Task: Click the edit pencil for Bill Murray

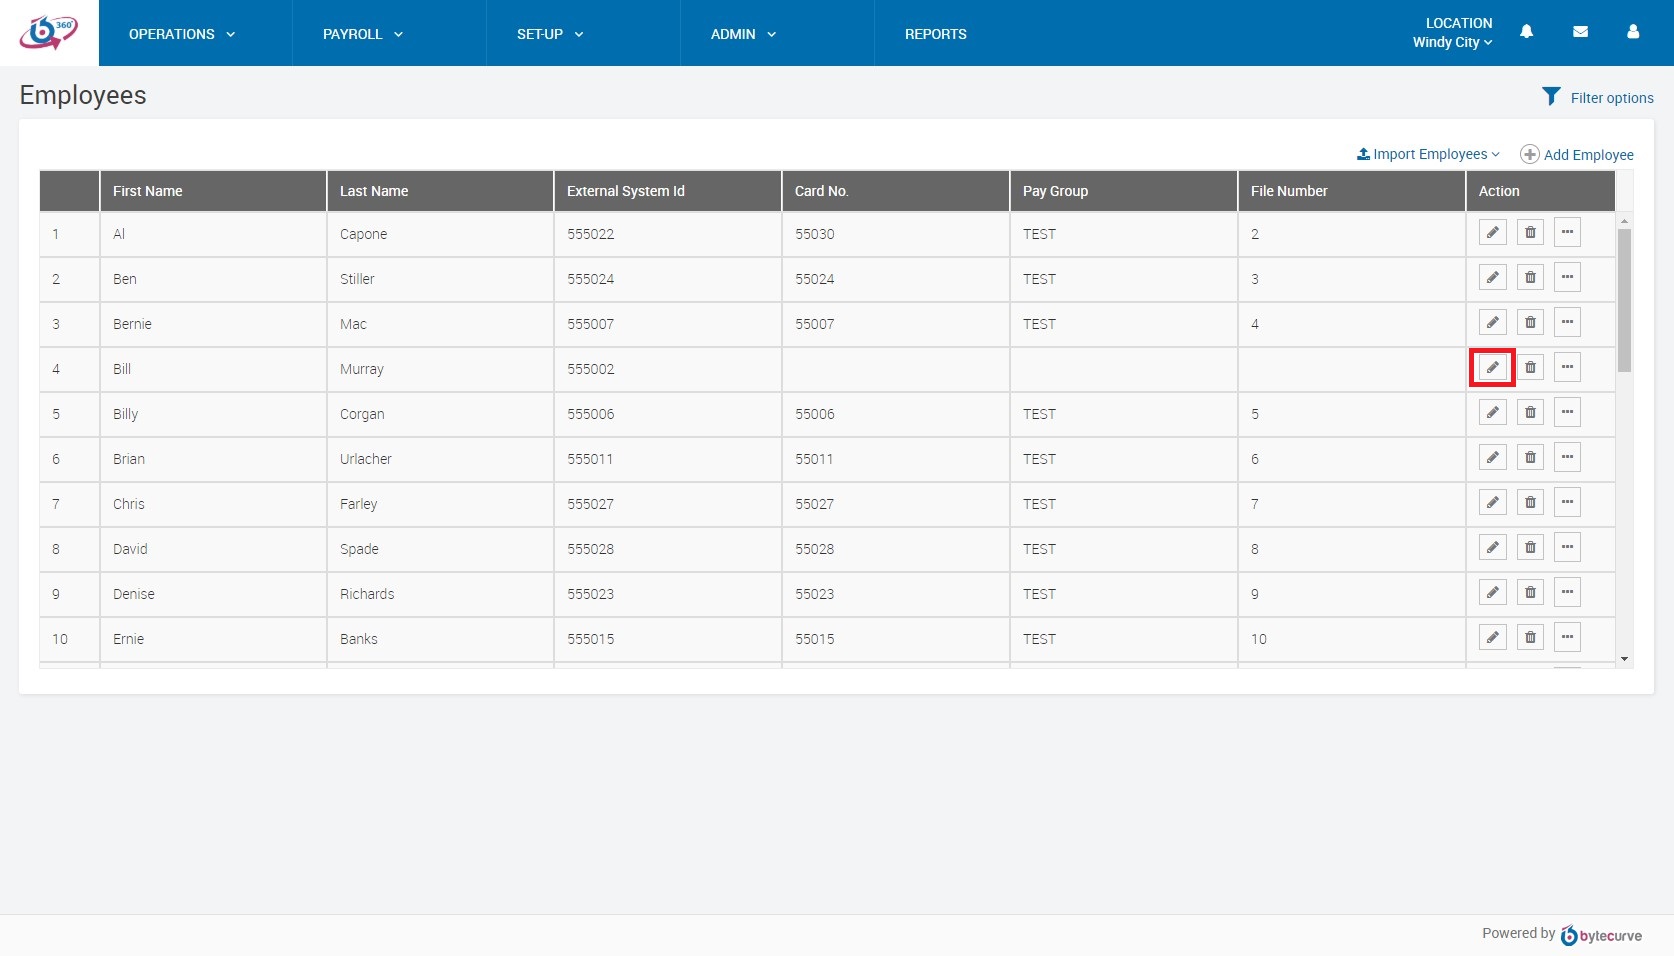Action: (x=1492, y=368)
